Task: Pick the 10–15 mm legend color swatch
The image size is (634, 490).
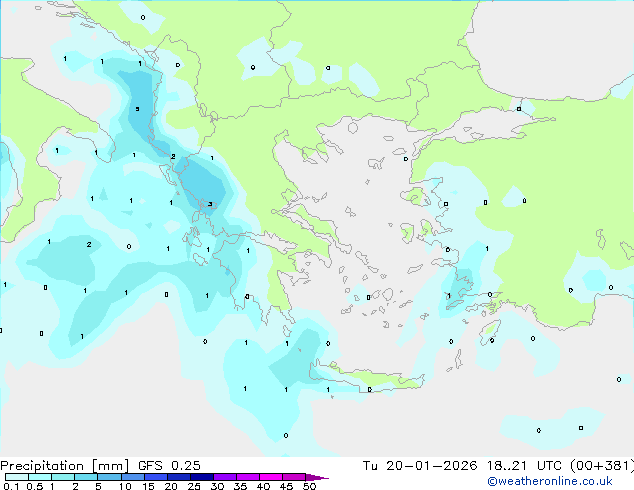Action: pos(132,477)
